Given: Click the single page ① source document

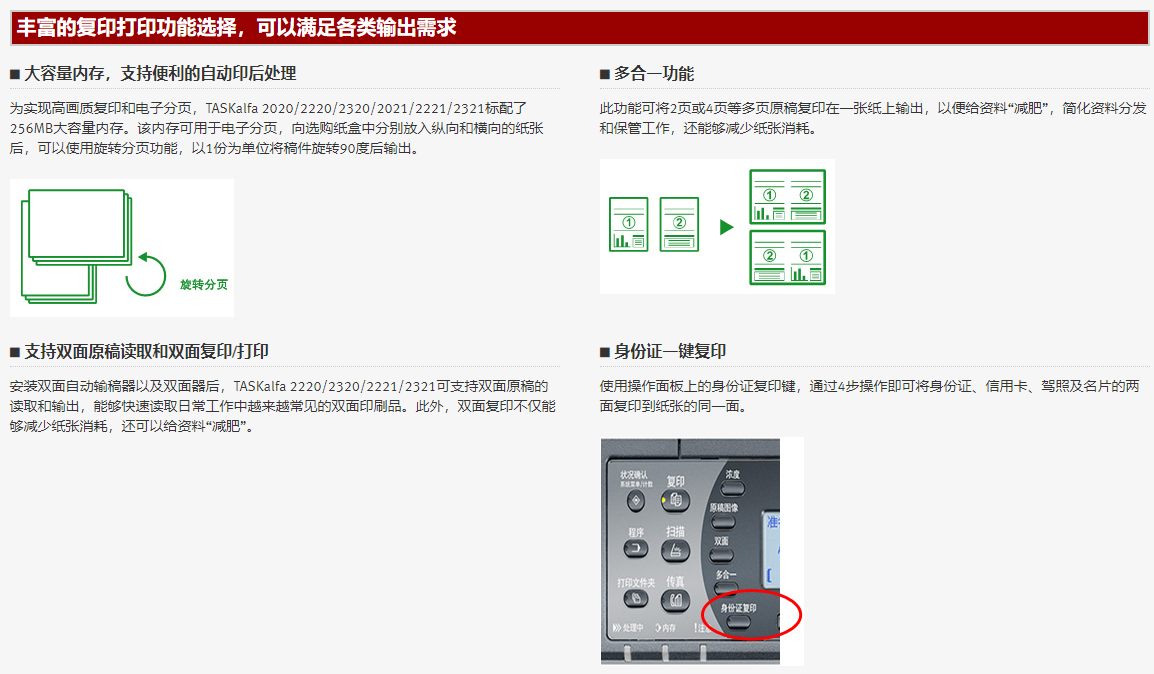Looking at the screenshot, I should point(629,224).
